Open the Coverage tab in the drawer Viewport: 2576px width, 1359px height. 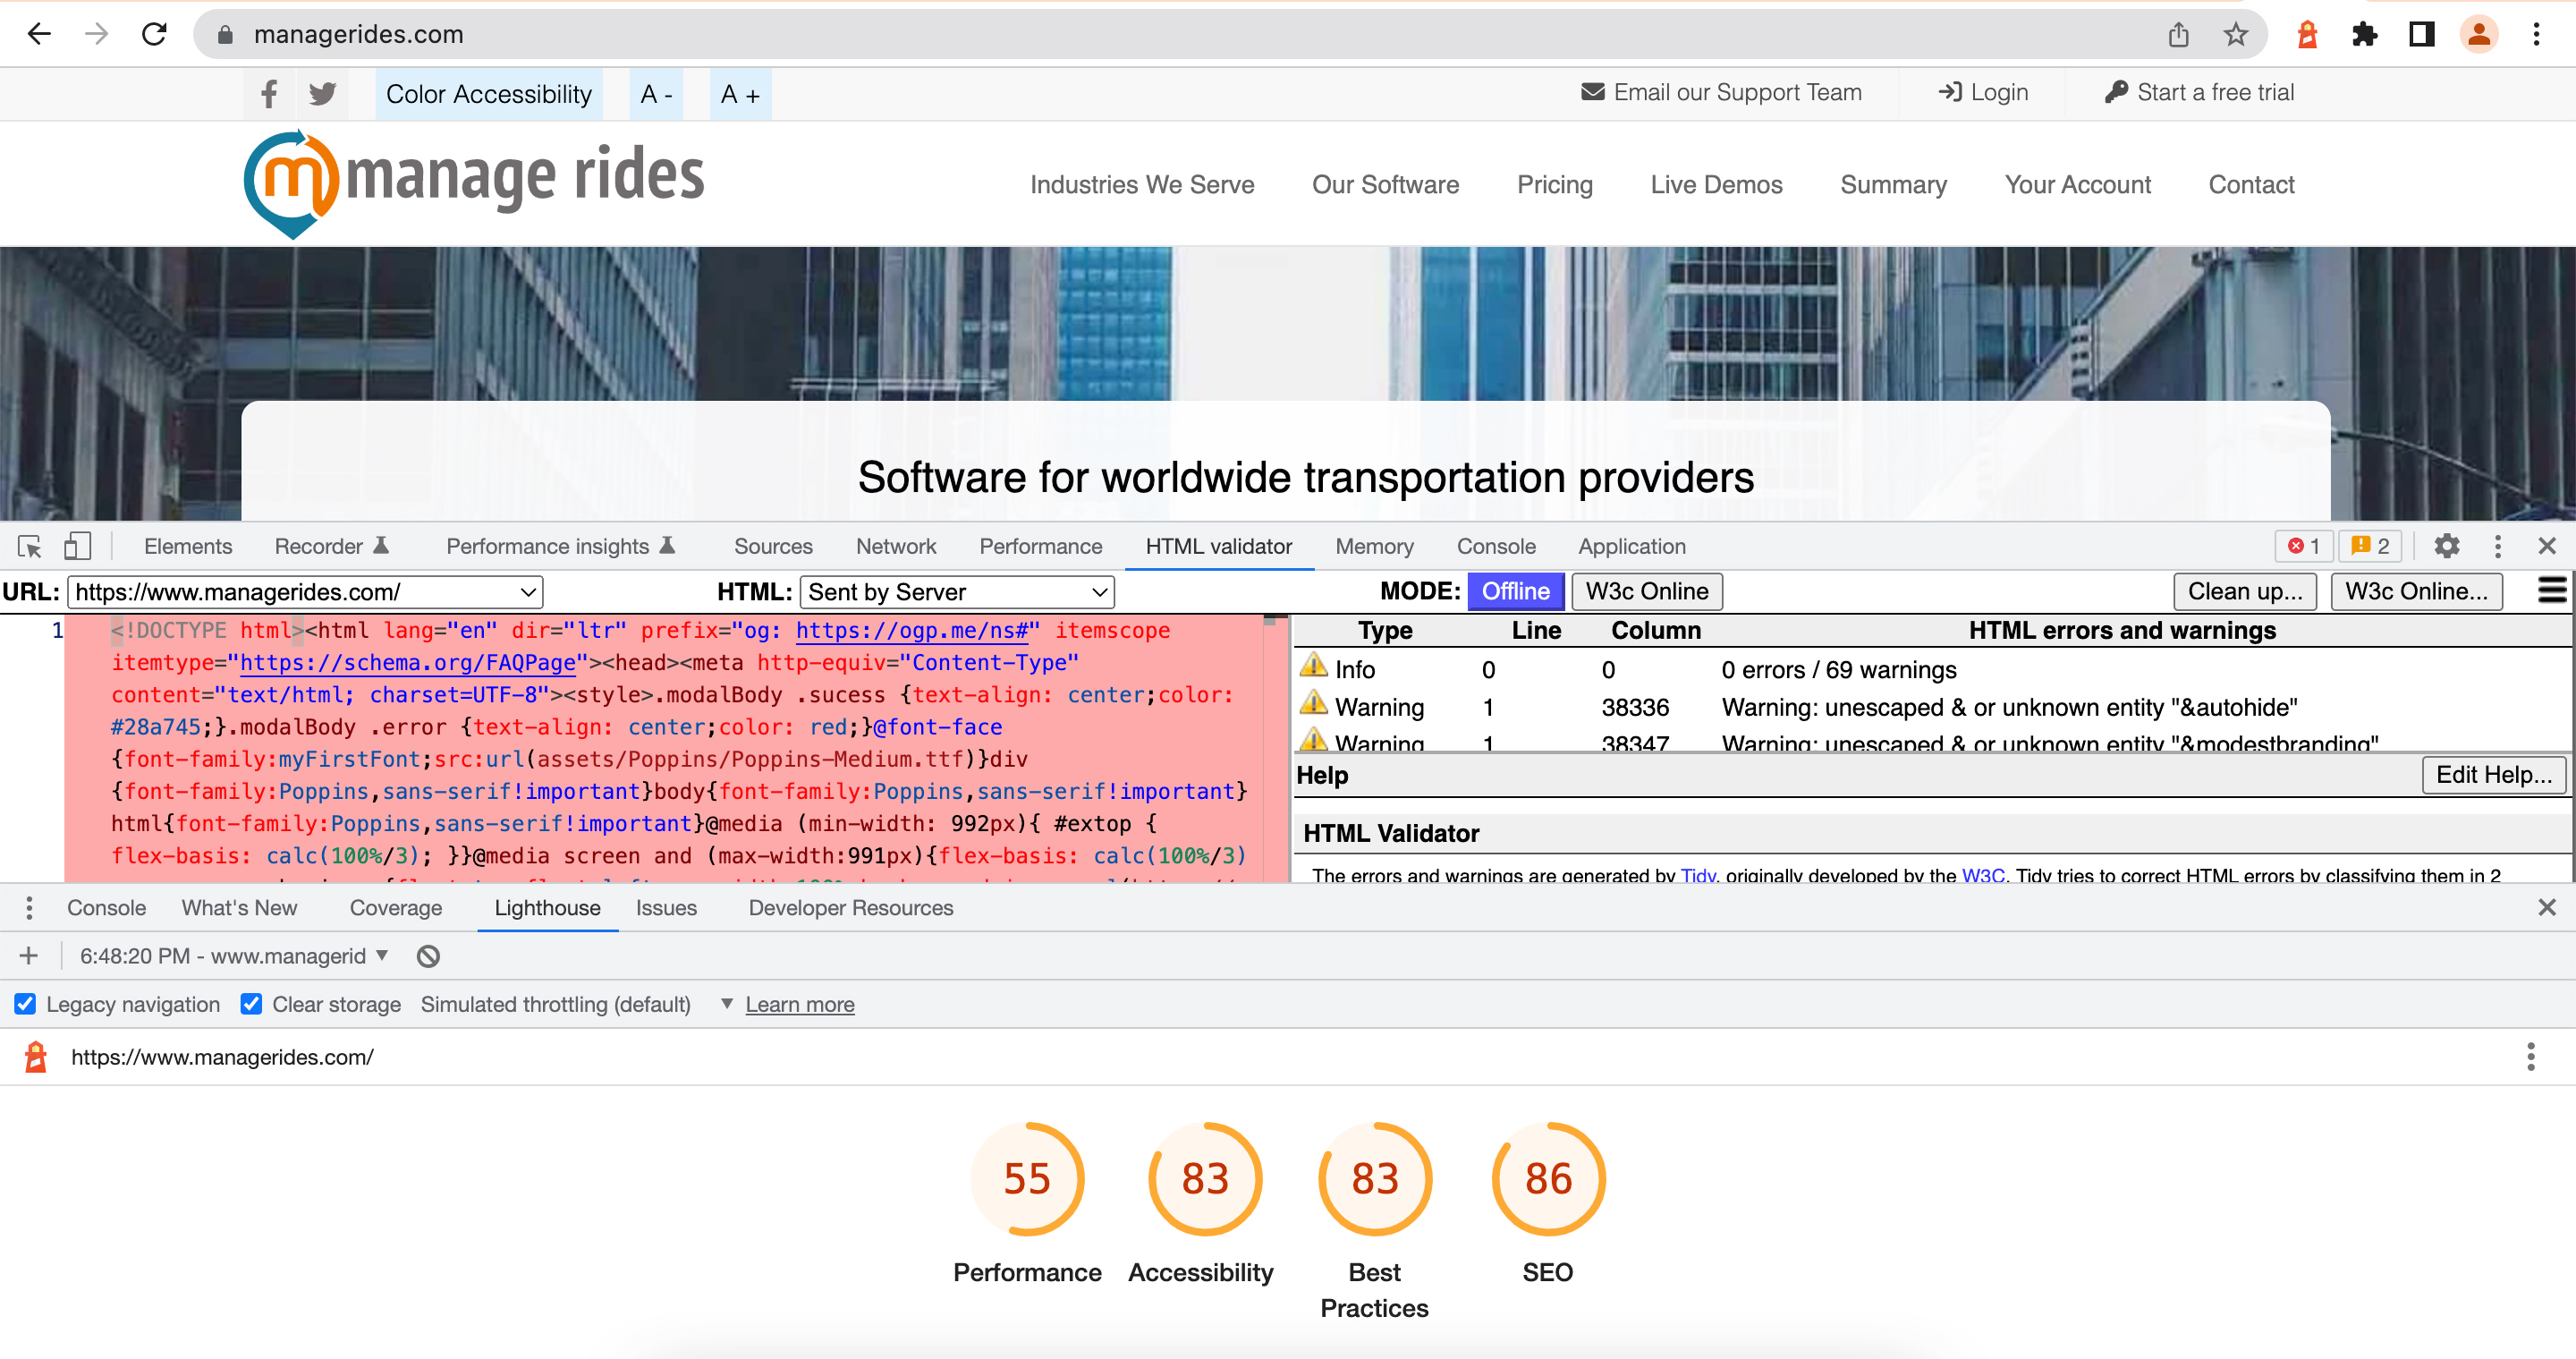click(x=396, y=907)
